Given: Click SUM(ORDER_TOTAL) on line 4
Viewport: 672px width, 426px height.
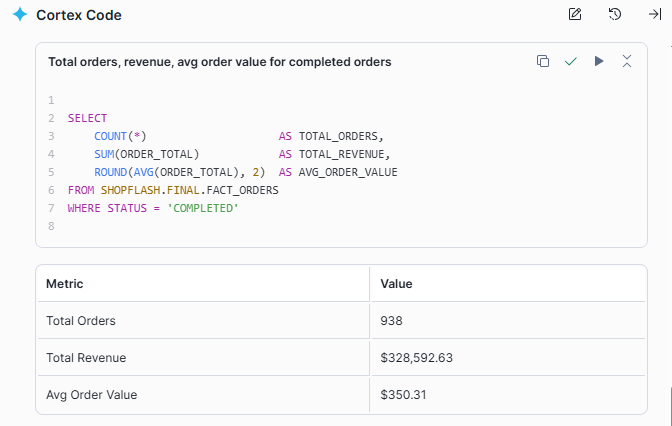Looking at the screenshot, I should pos(147,154).
